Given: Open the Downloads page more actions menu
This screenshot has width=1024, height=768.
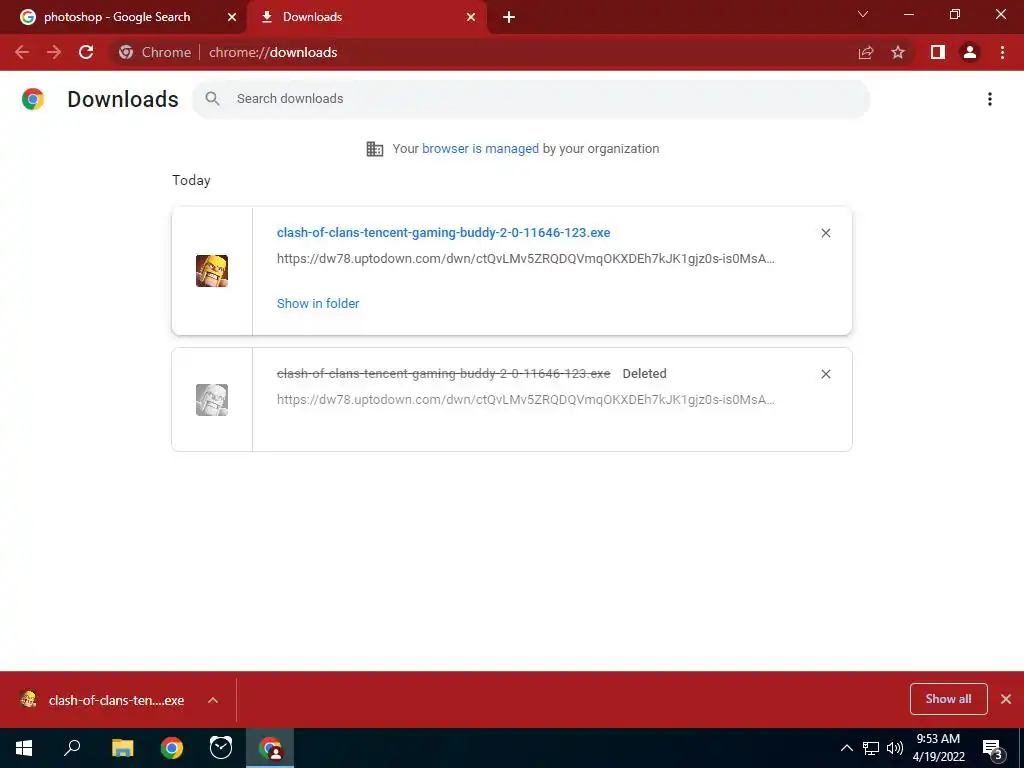Looking at the screenshot, I should [x=990, y=99].
